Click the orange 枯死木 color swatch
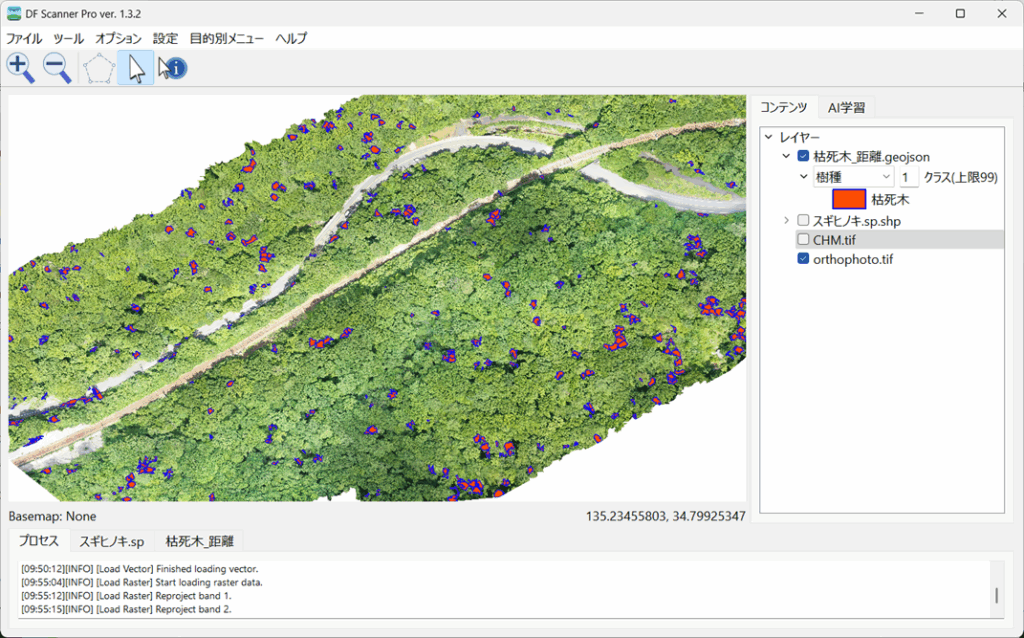This screenshot has width=1024, height=638. (848, 199)
